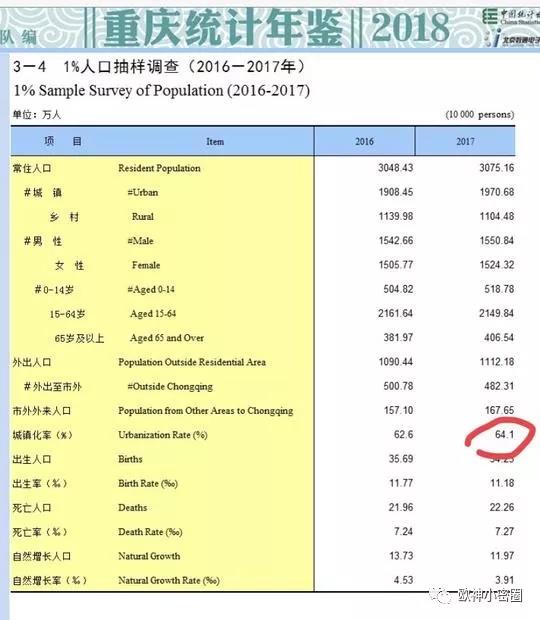540x620 pixels.
Task: Select value 167.65 in 2017 column
Action: click(499, 410)
